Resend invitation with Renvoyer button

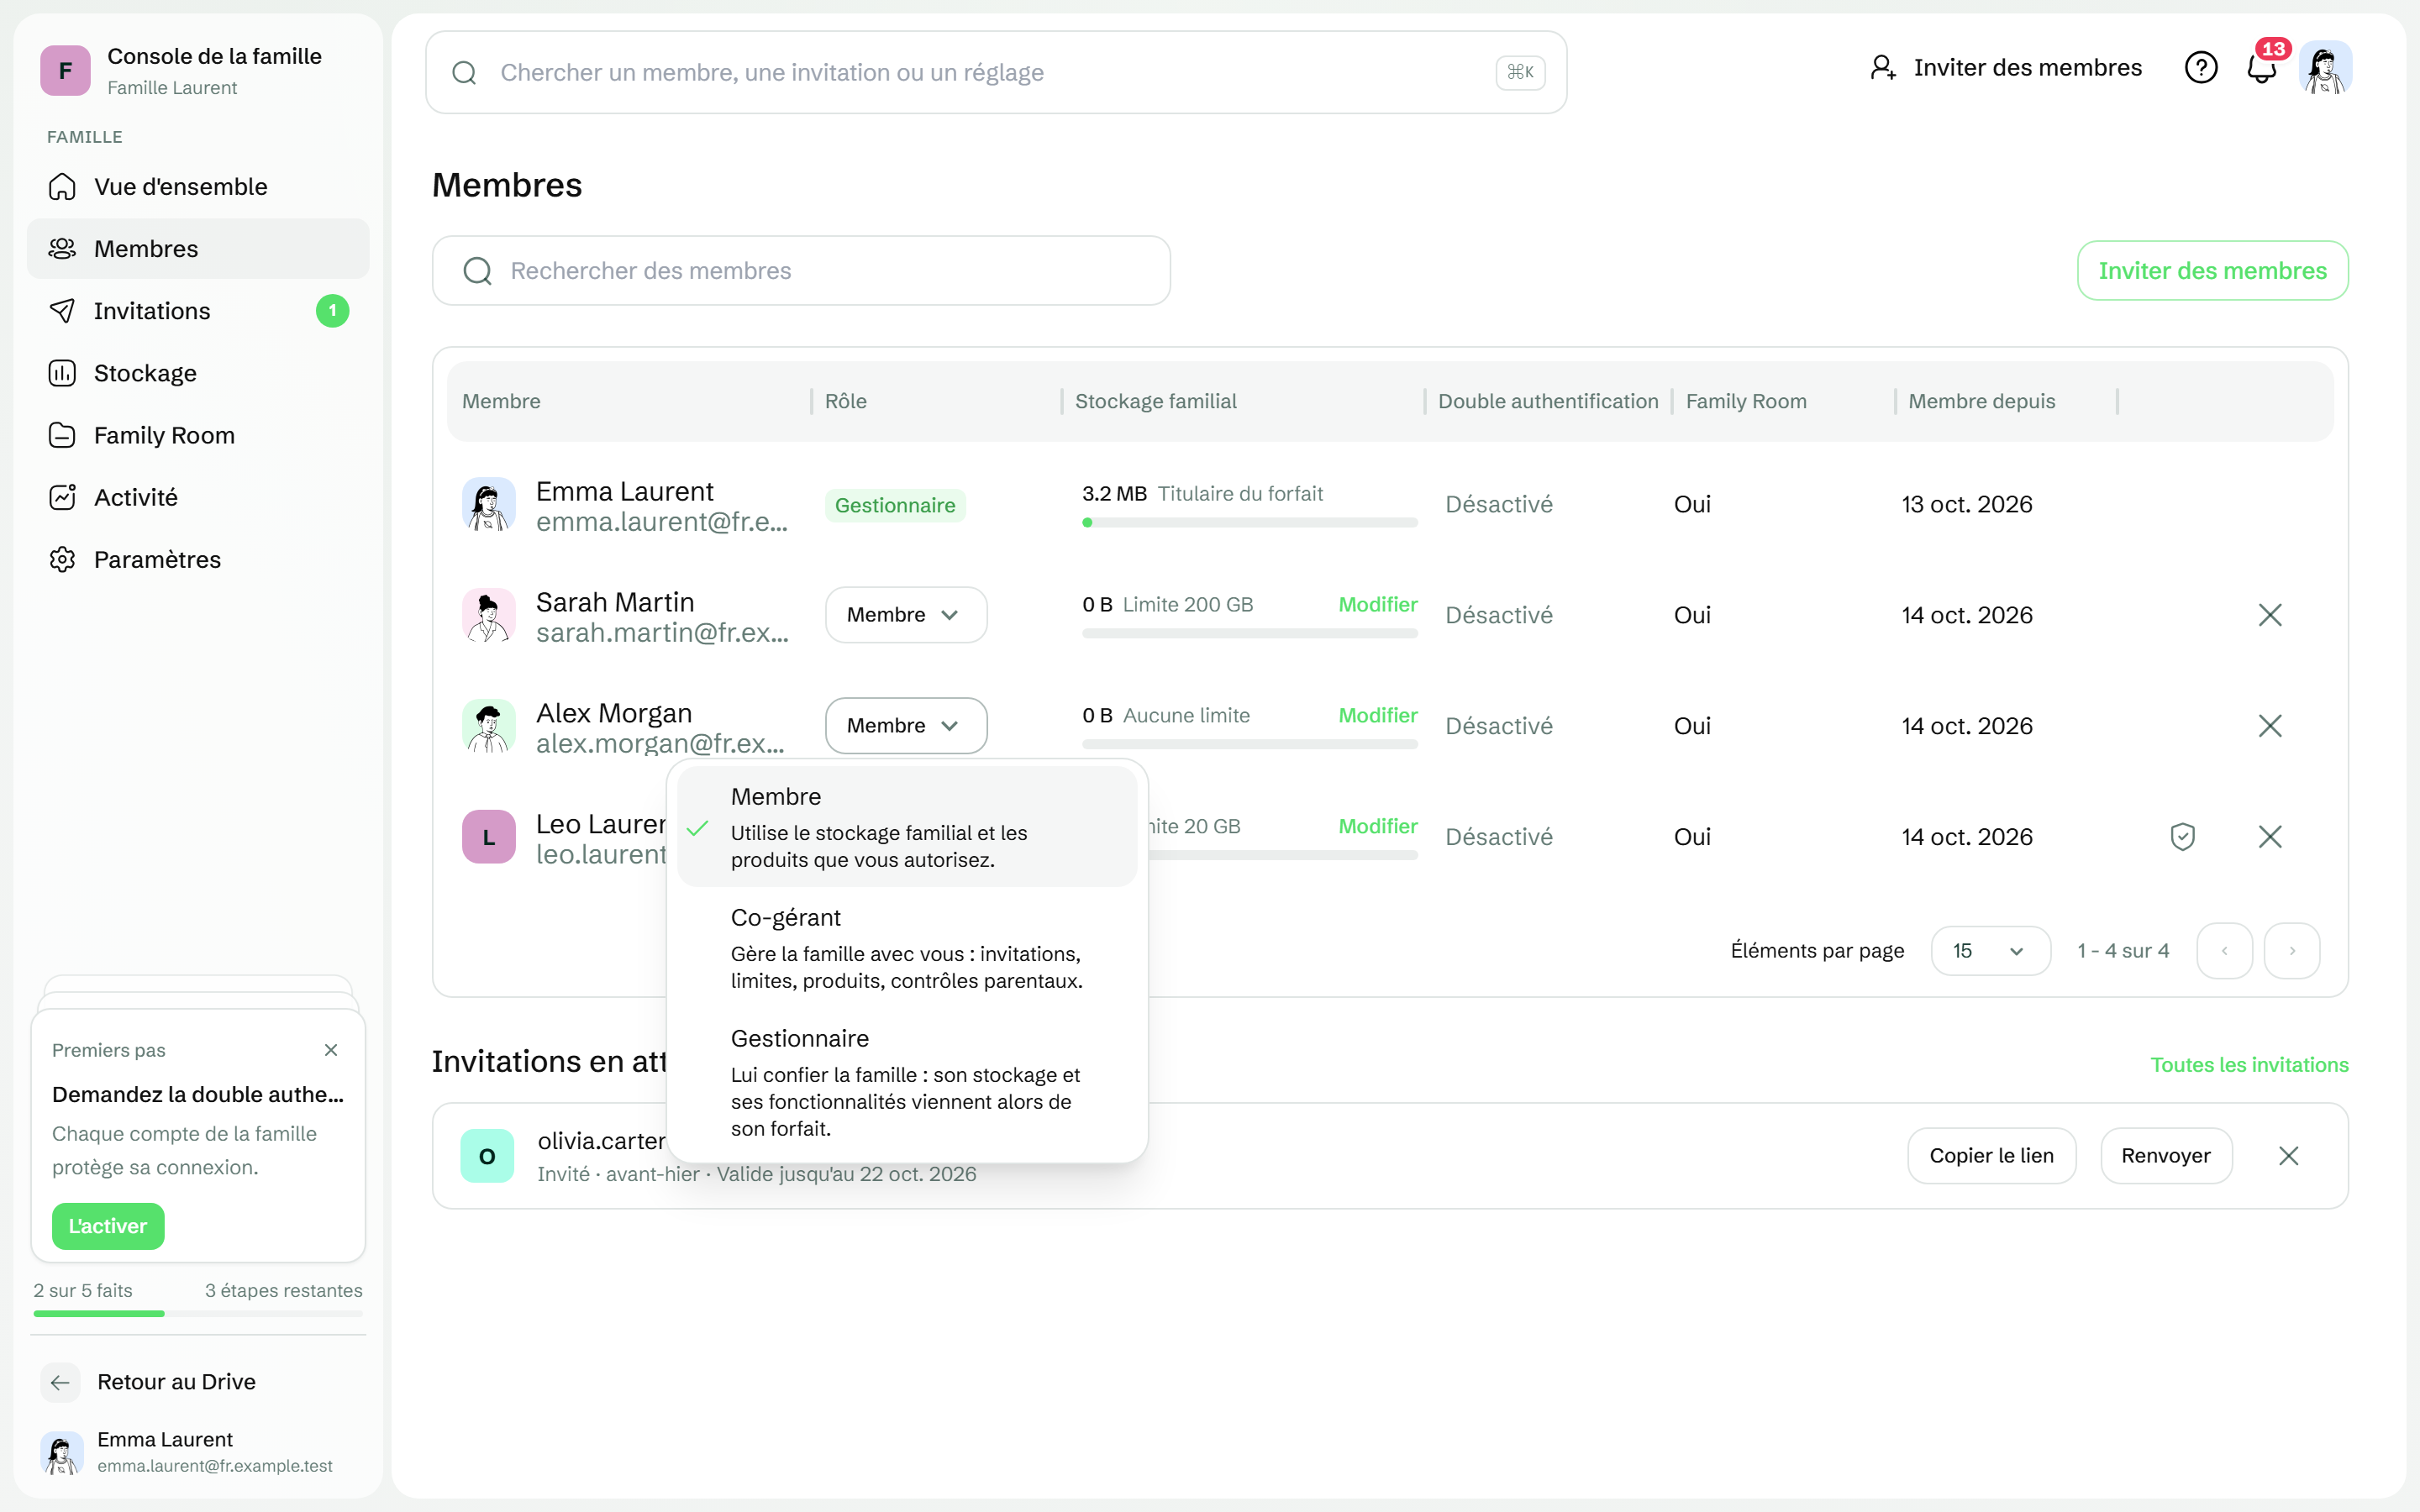(x=2166, y=1156)
